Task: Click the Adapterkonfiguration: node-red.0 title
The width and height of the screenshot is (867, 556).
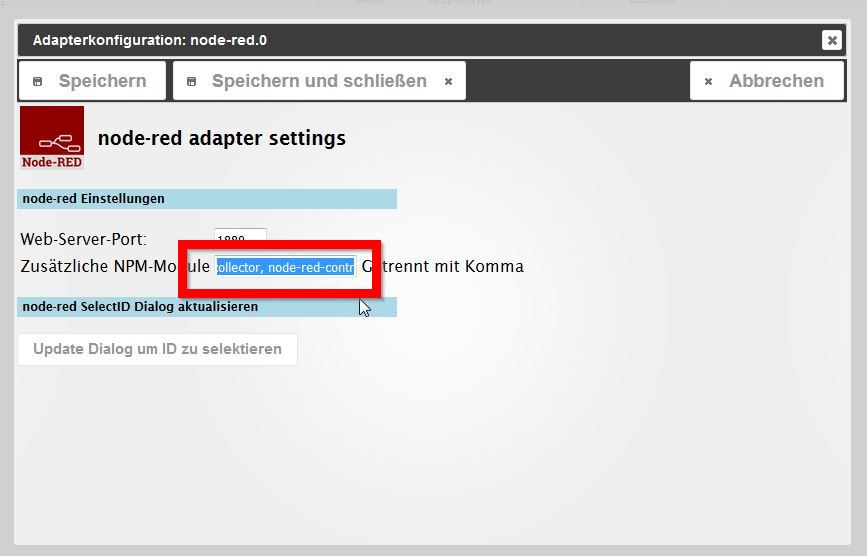Action: 149,40
